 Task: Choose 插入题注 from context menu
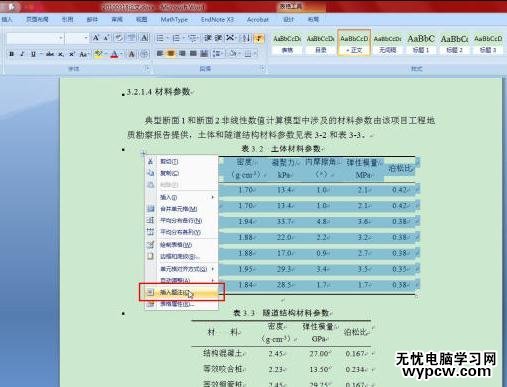182,292
